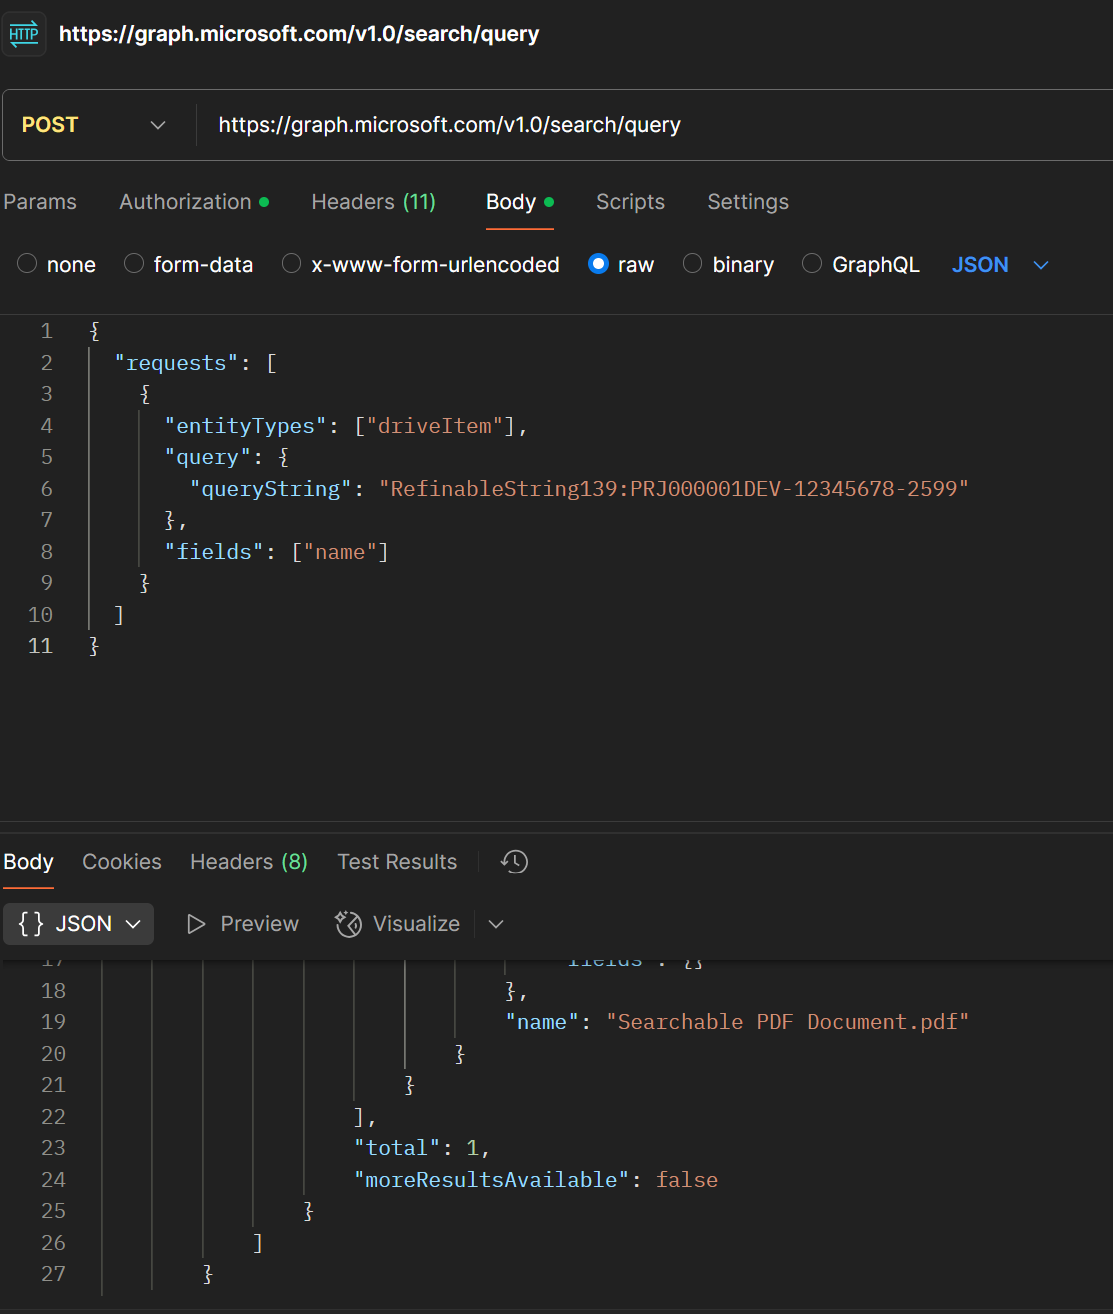Click the "query" key on line 5

pyautogui.click(x=208, y=457)
